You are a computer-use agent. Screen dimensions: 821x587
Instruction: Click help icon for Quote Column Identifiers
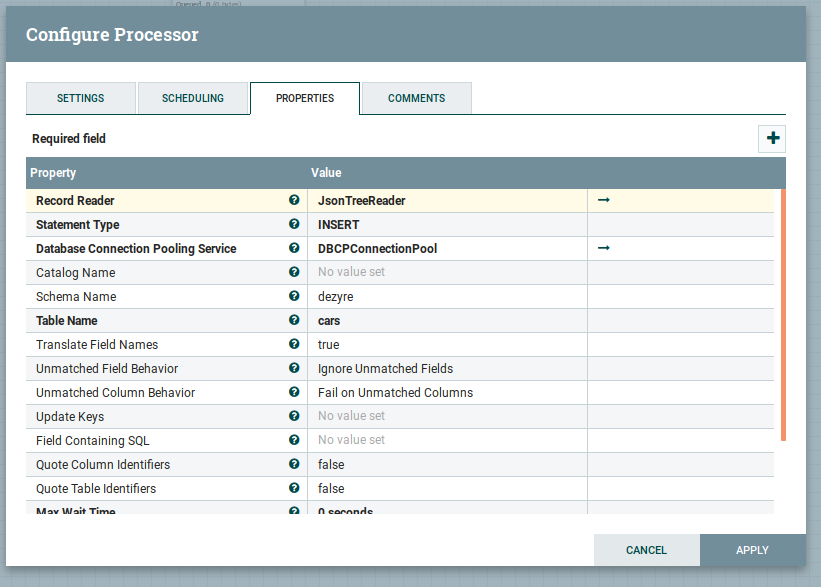click(294, 465)
